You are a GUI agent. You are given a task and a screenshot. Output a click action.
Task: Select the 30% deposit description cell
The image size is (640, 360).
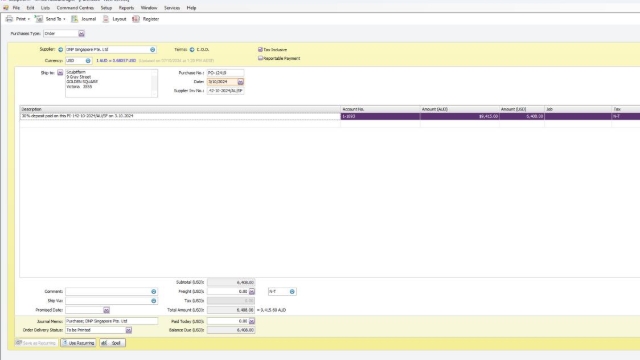(180, 116)
